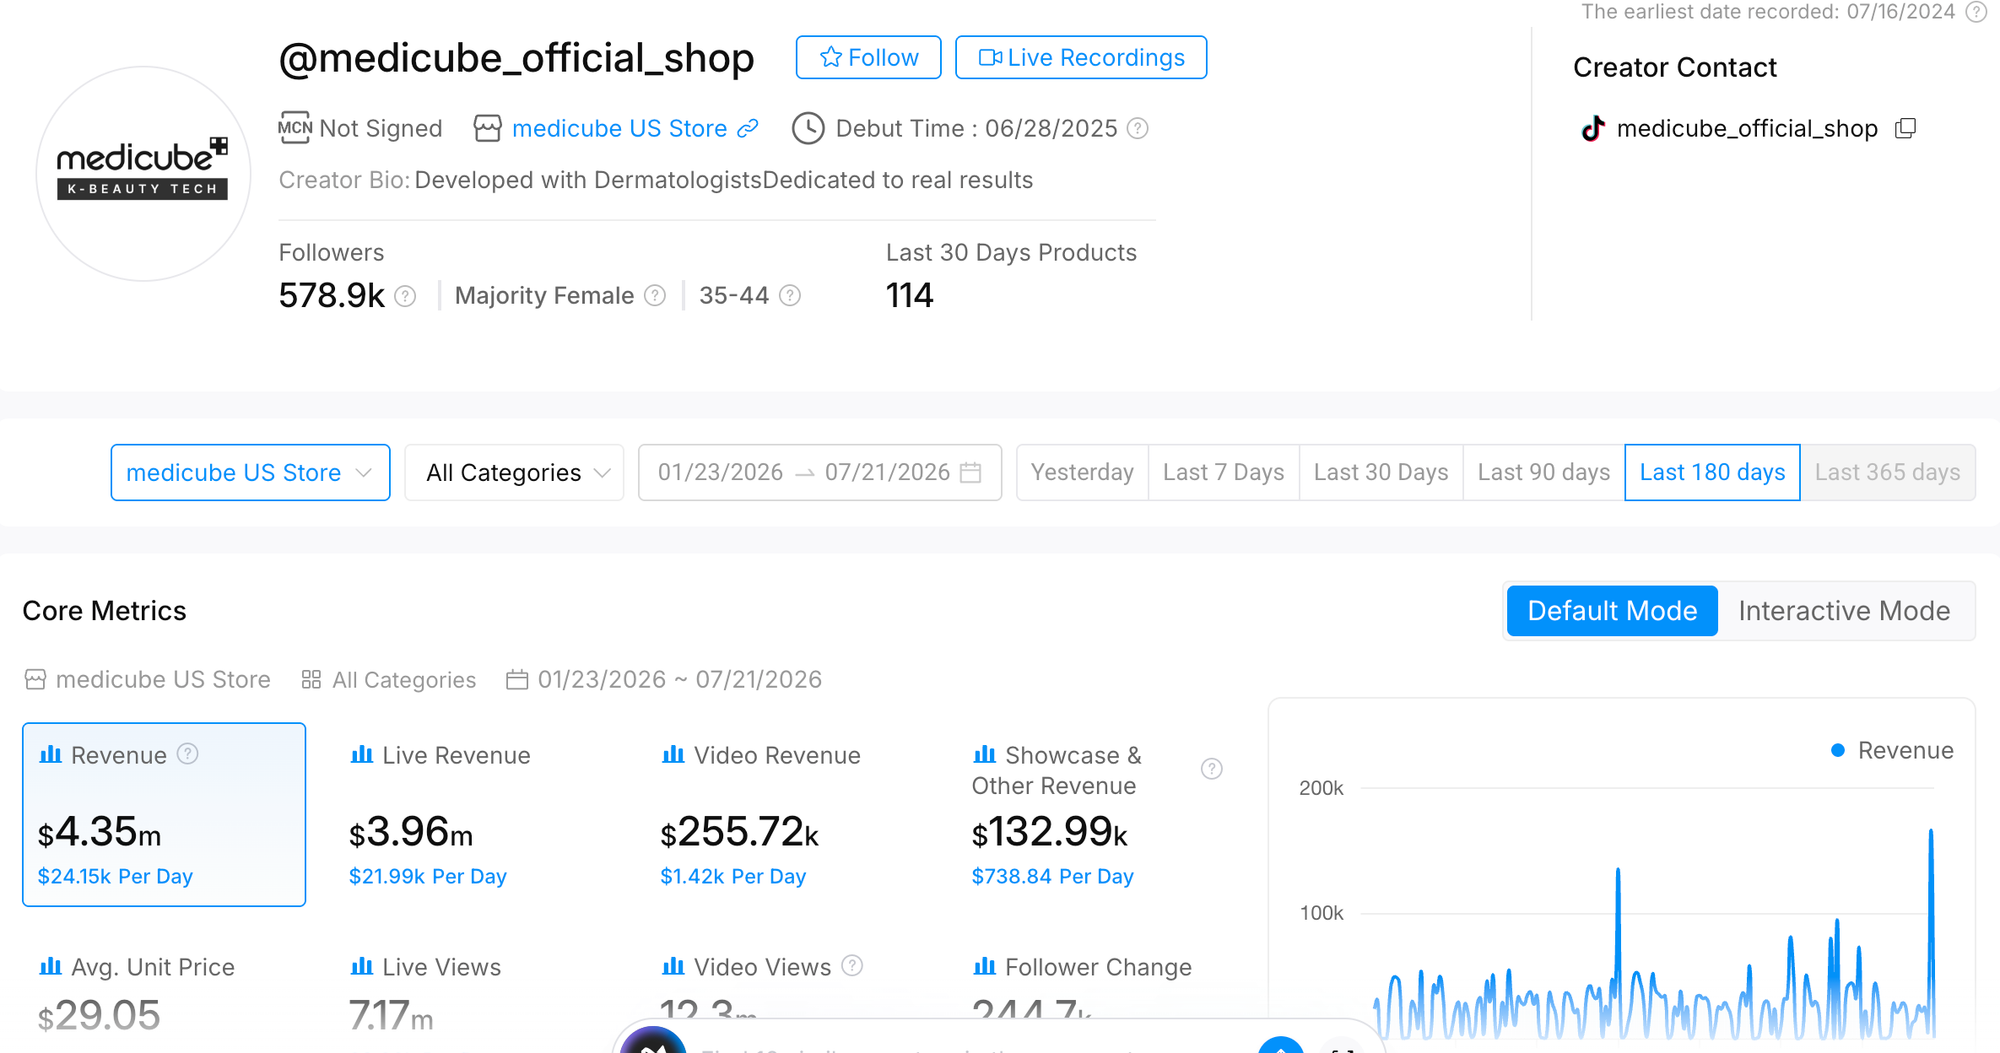Click the Live Revenue bar chart icon
The height and width of the screenshot is (1053, 2000).
click(x=361, y=755)
